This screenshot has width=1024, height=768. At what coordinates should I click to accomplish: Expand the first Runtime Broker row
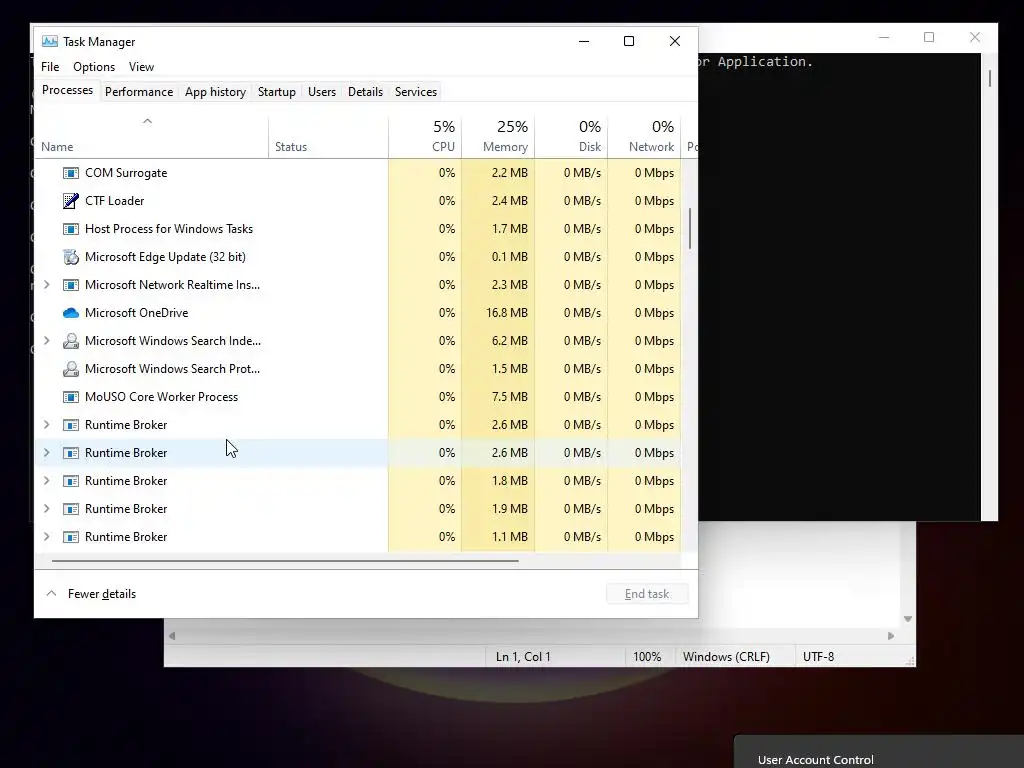point(46,425)
